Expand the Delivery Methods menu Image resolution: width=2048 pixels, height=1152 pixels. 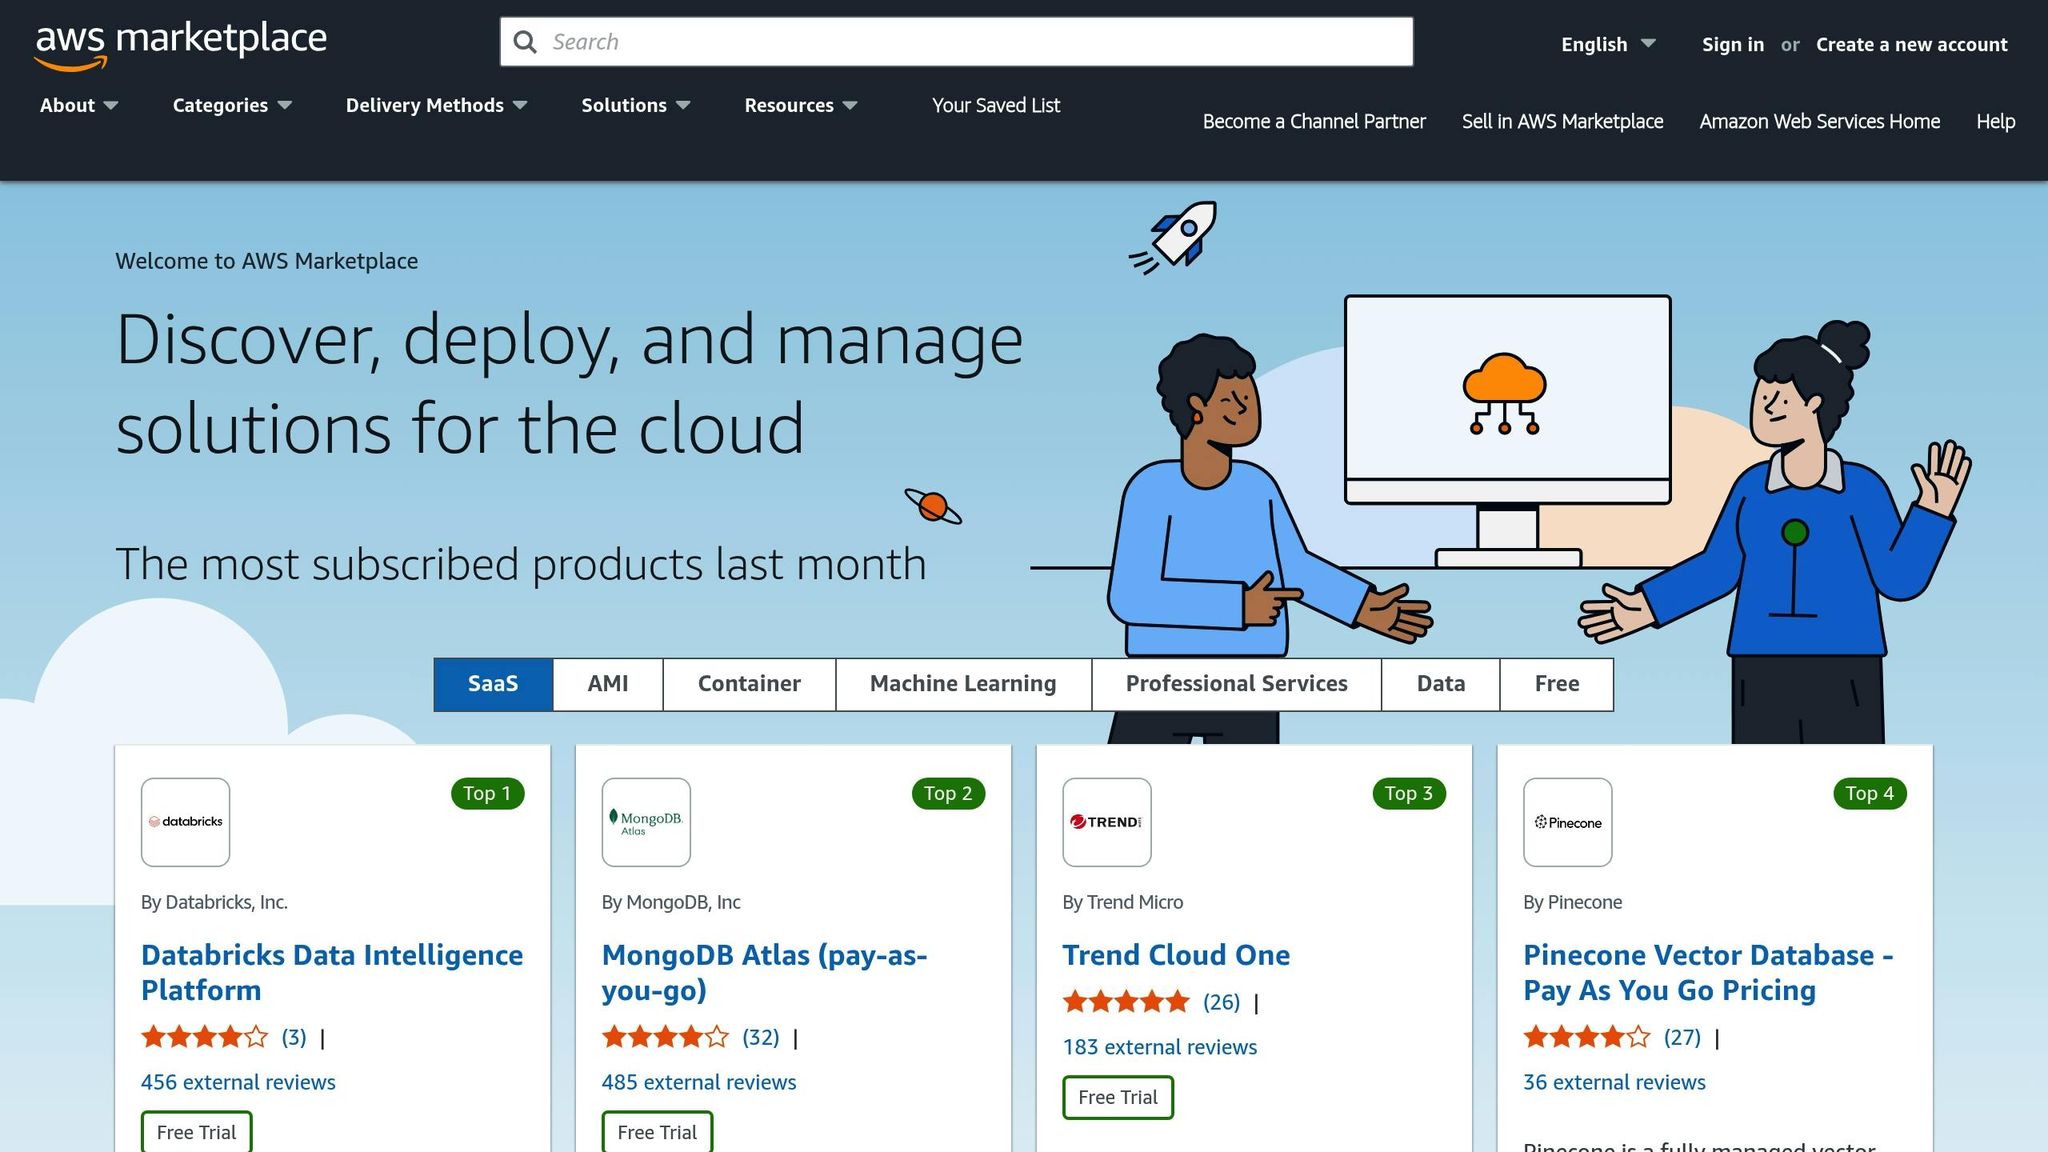coord(436,105)
